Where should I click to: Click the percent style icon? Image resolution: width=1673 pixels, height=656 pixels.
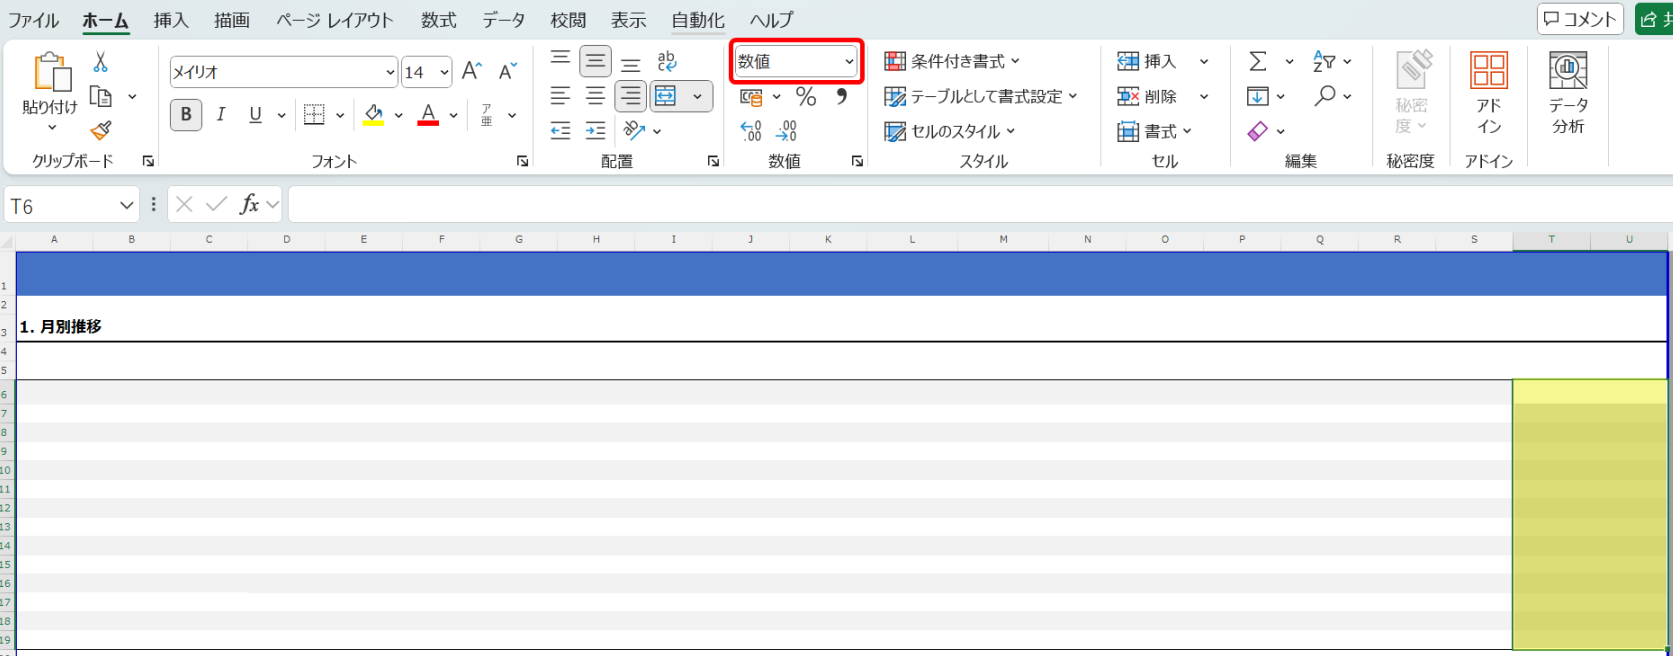click(x=806, y=97)
